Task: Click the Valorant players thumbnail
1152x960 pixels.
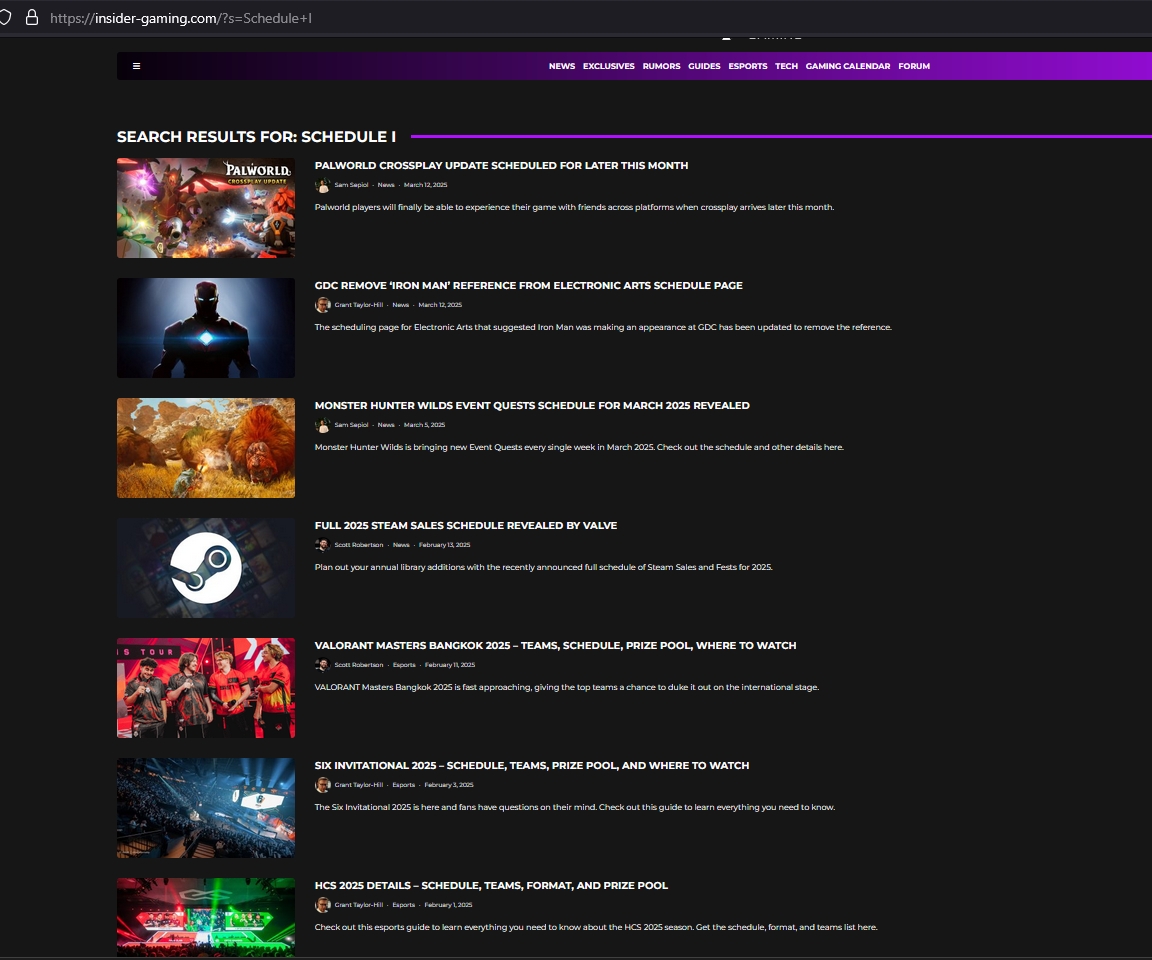Action: coord(206,687)
